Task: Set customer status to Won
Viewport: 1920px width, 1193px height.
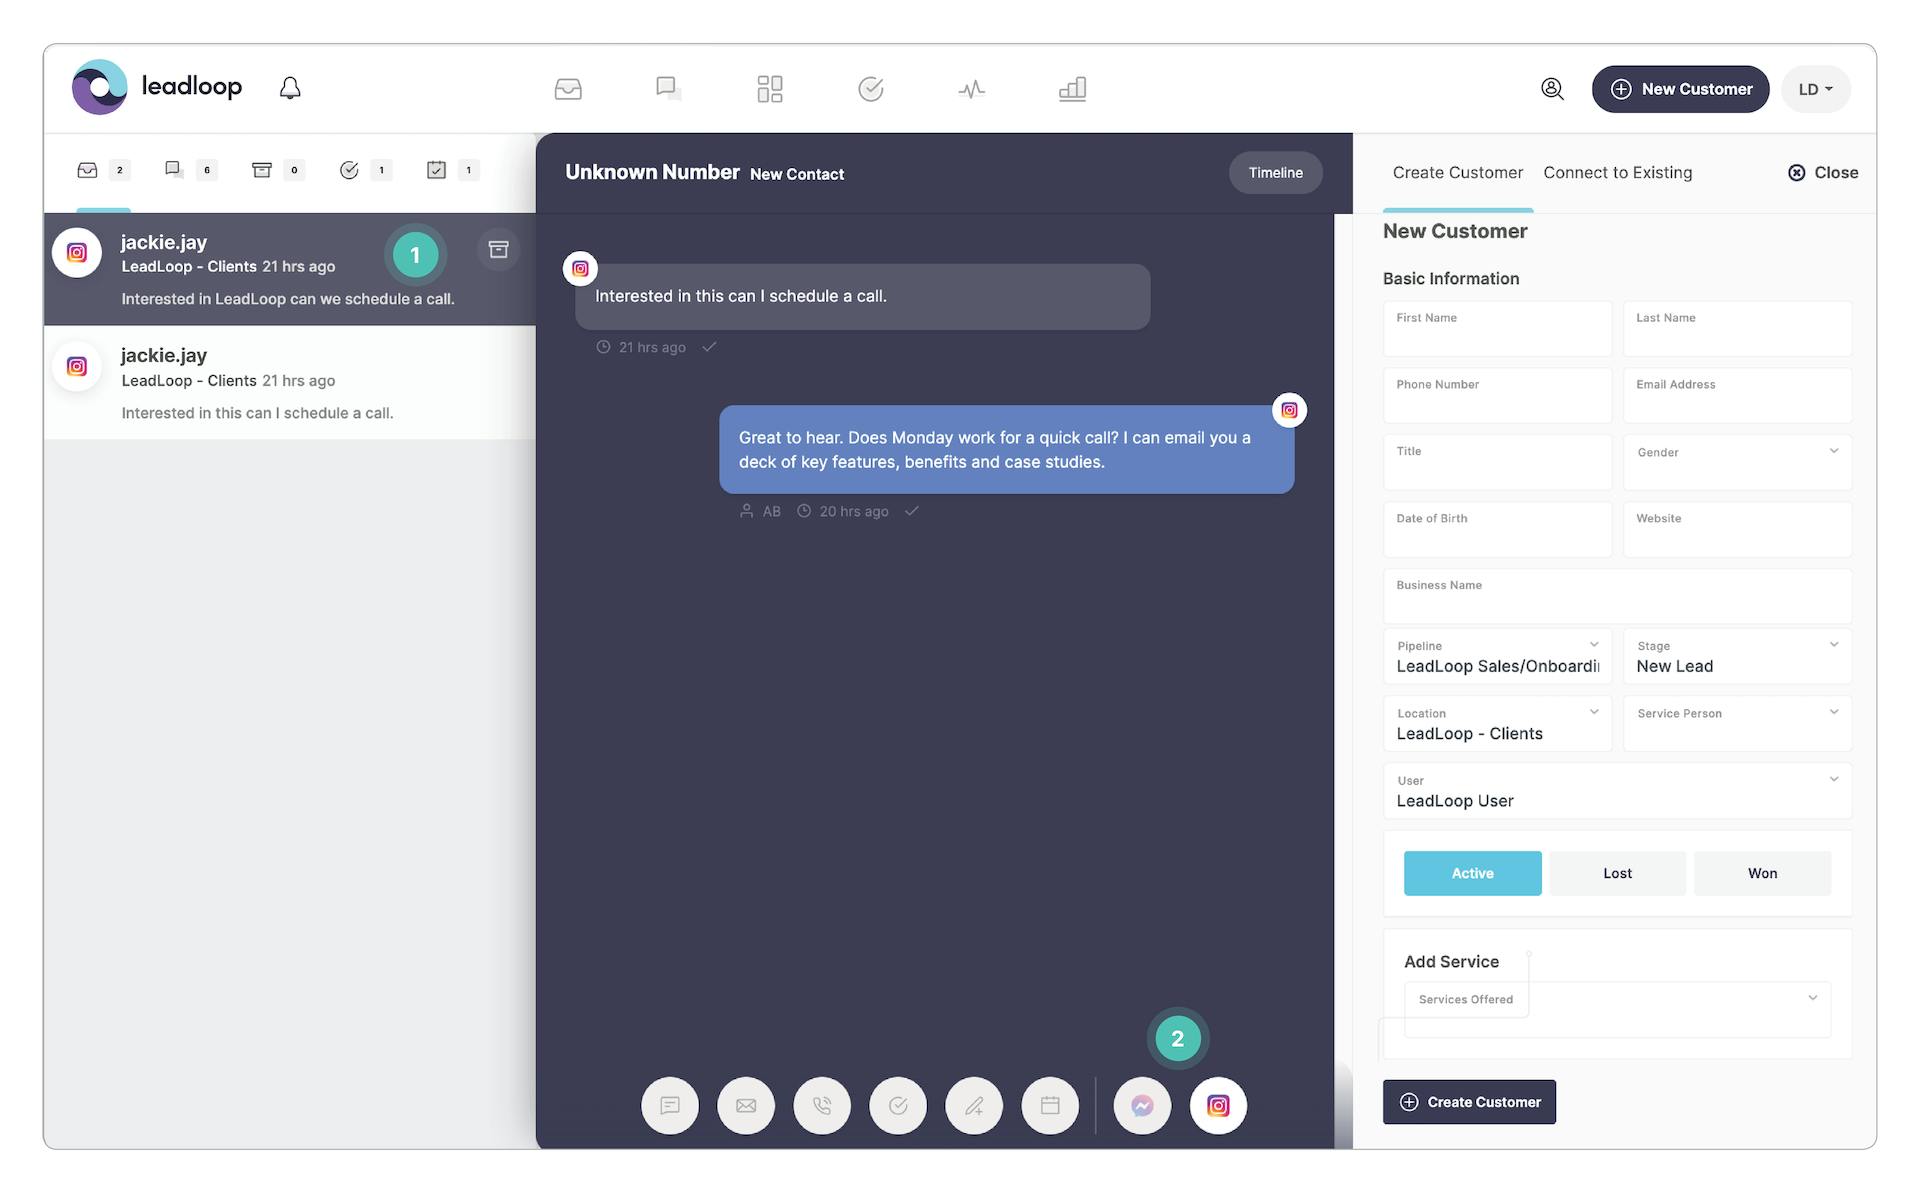Action: click(1762, 873)
